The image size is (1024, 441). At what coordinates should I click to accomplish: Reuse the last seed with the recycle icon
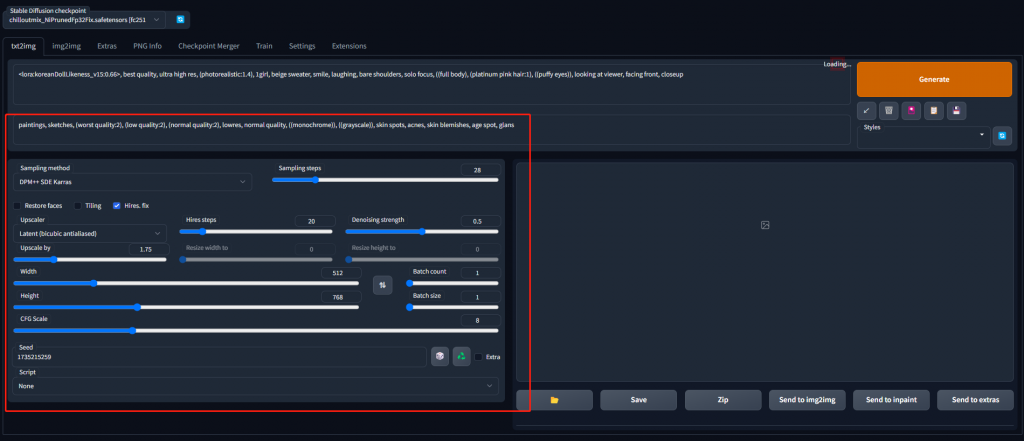coord(462,356)
